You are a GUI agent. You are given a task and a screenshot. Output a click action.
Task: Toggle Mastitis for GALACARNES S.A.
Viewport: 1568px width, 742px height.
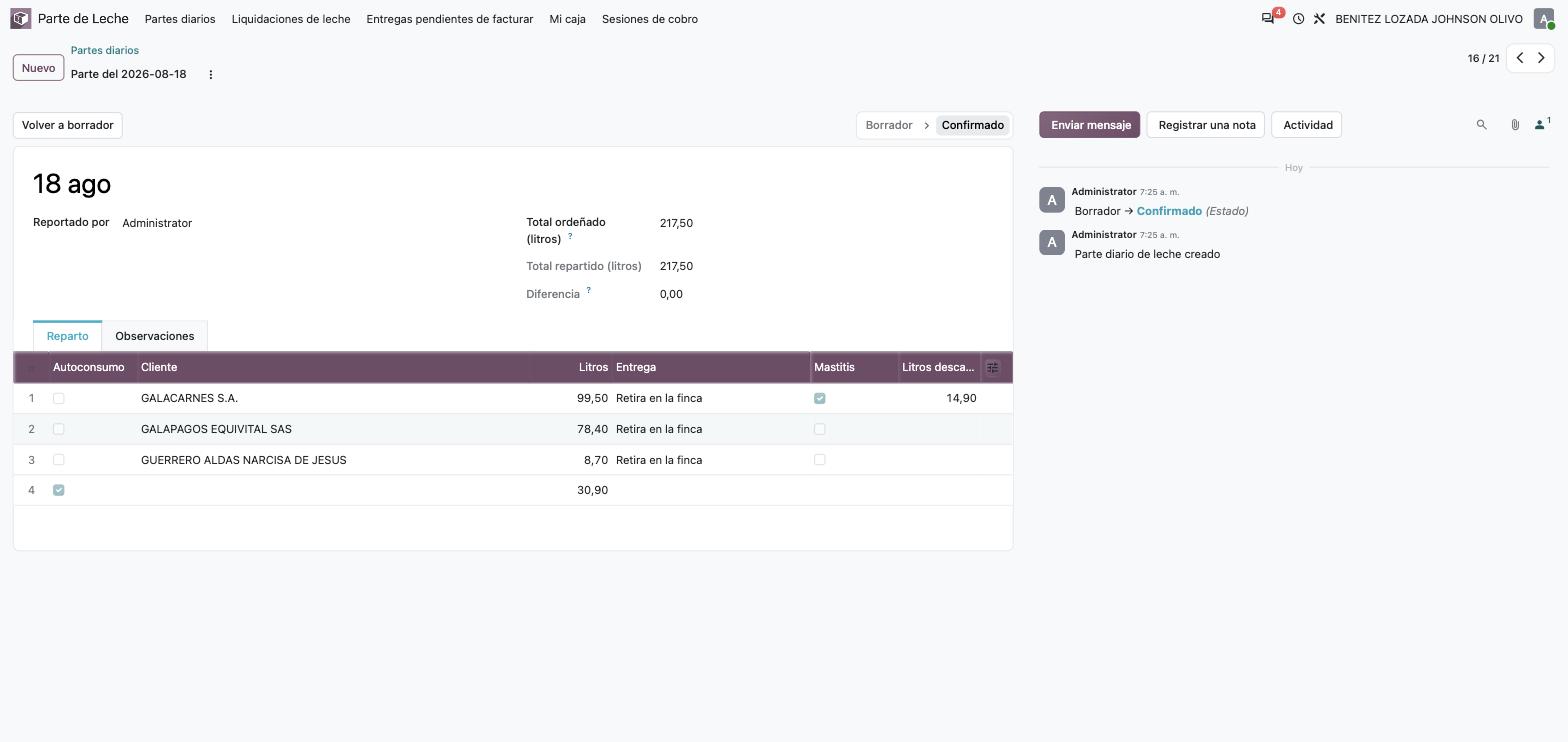820,399
